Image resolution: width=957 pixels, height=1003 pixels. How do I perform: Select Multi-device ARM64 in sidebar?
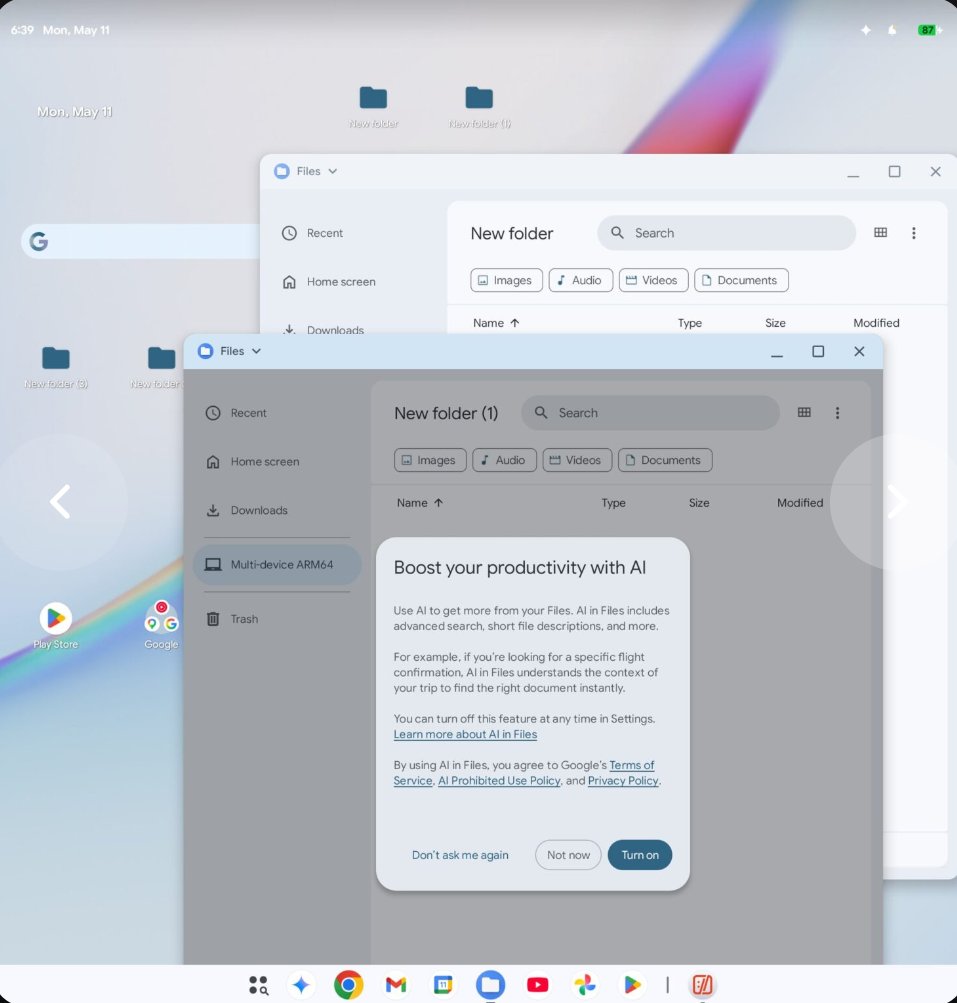pyautogui.click(x=277, y=564)
